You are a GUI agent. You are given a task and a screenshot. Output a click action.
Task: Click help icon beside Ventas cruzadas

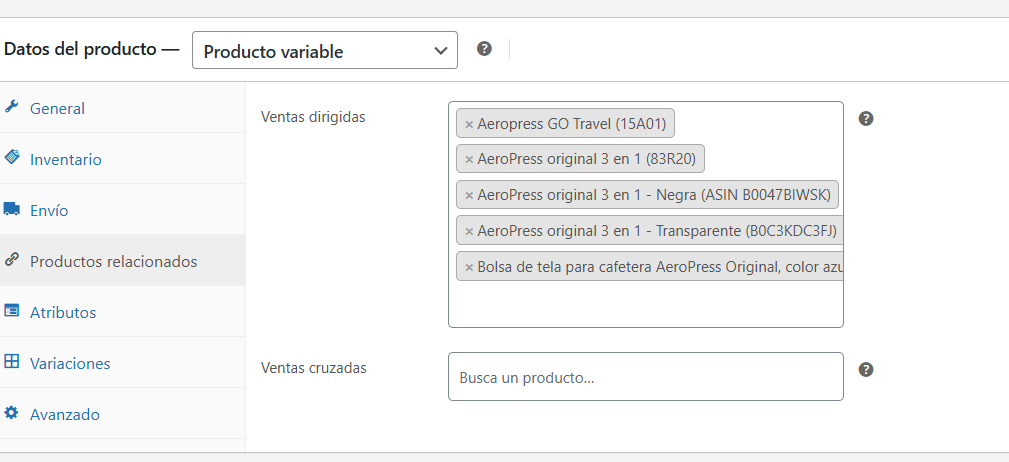pyautogui.click(x=866, y=369)
